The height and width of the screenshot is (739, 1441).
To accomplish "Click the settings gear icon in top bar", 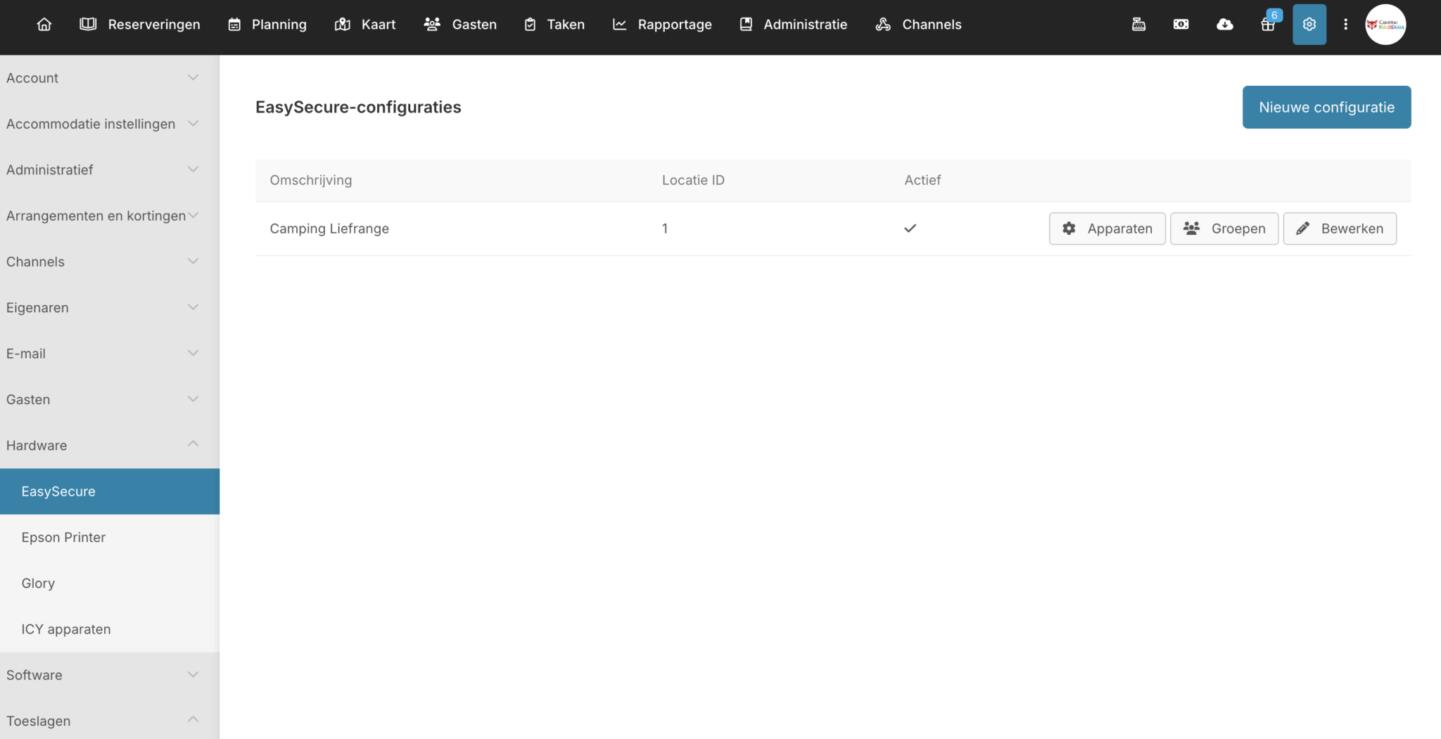I will pos(1309,24).
